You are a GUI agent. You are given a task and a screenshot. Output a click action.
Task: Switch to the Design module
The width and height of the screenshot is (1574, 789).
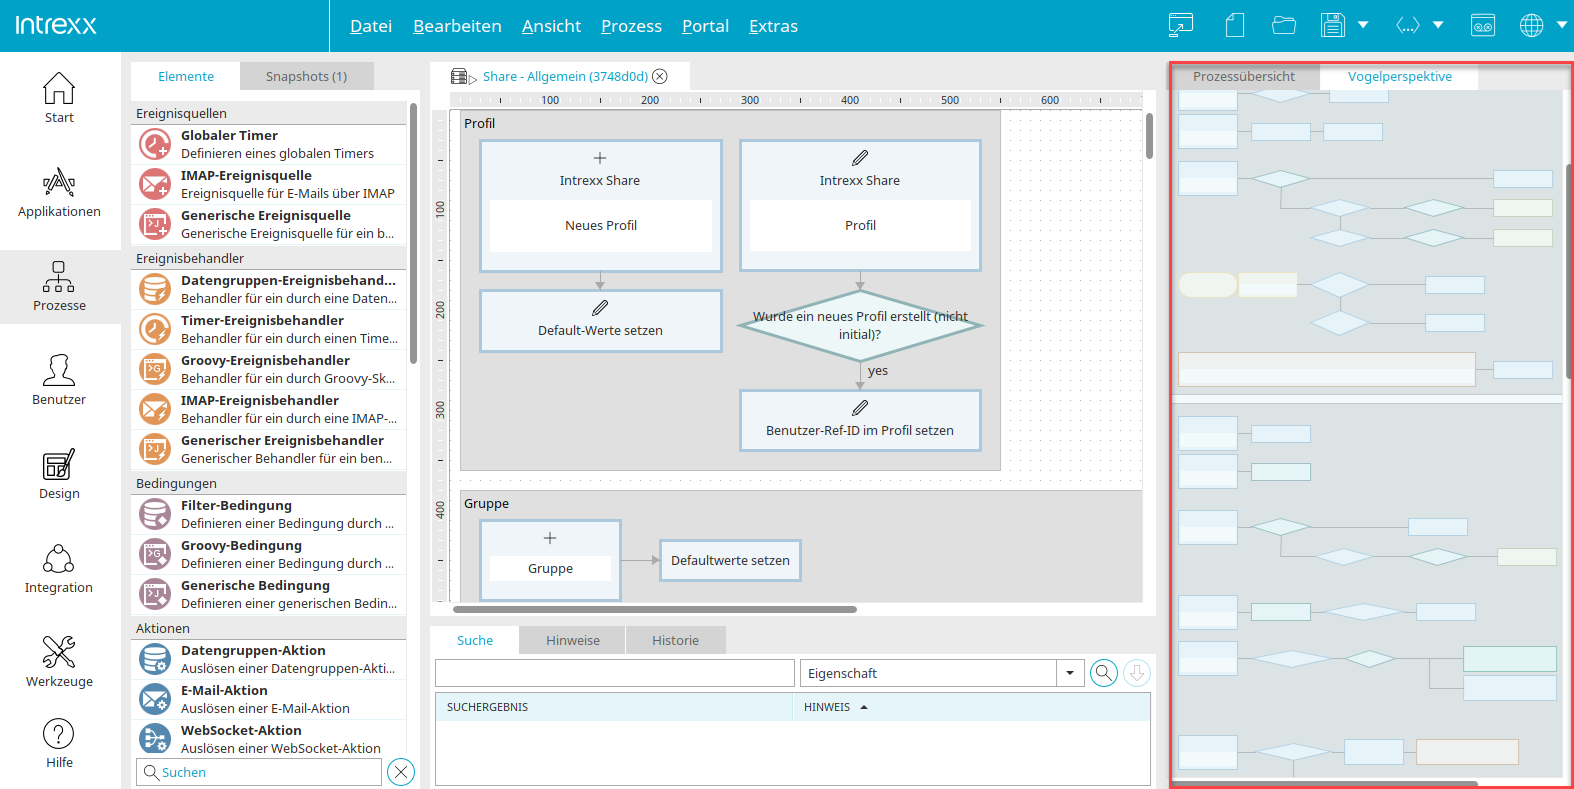59,474
